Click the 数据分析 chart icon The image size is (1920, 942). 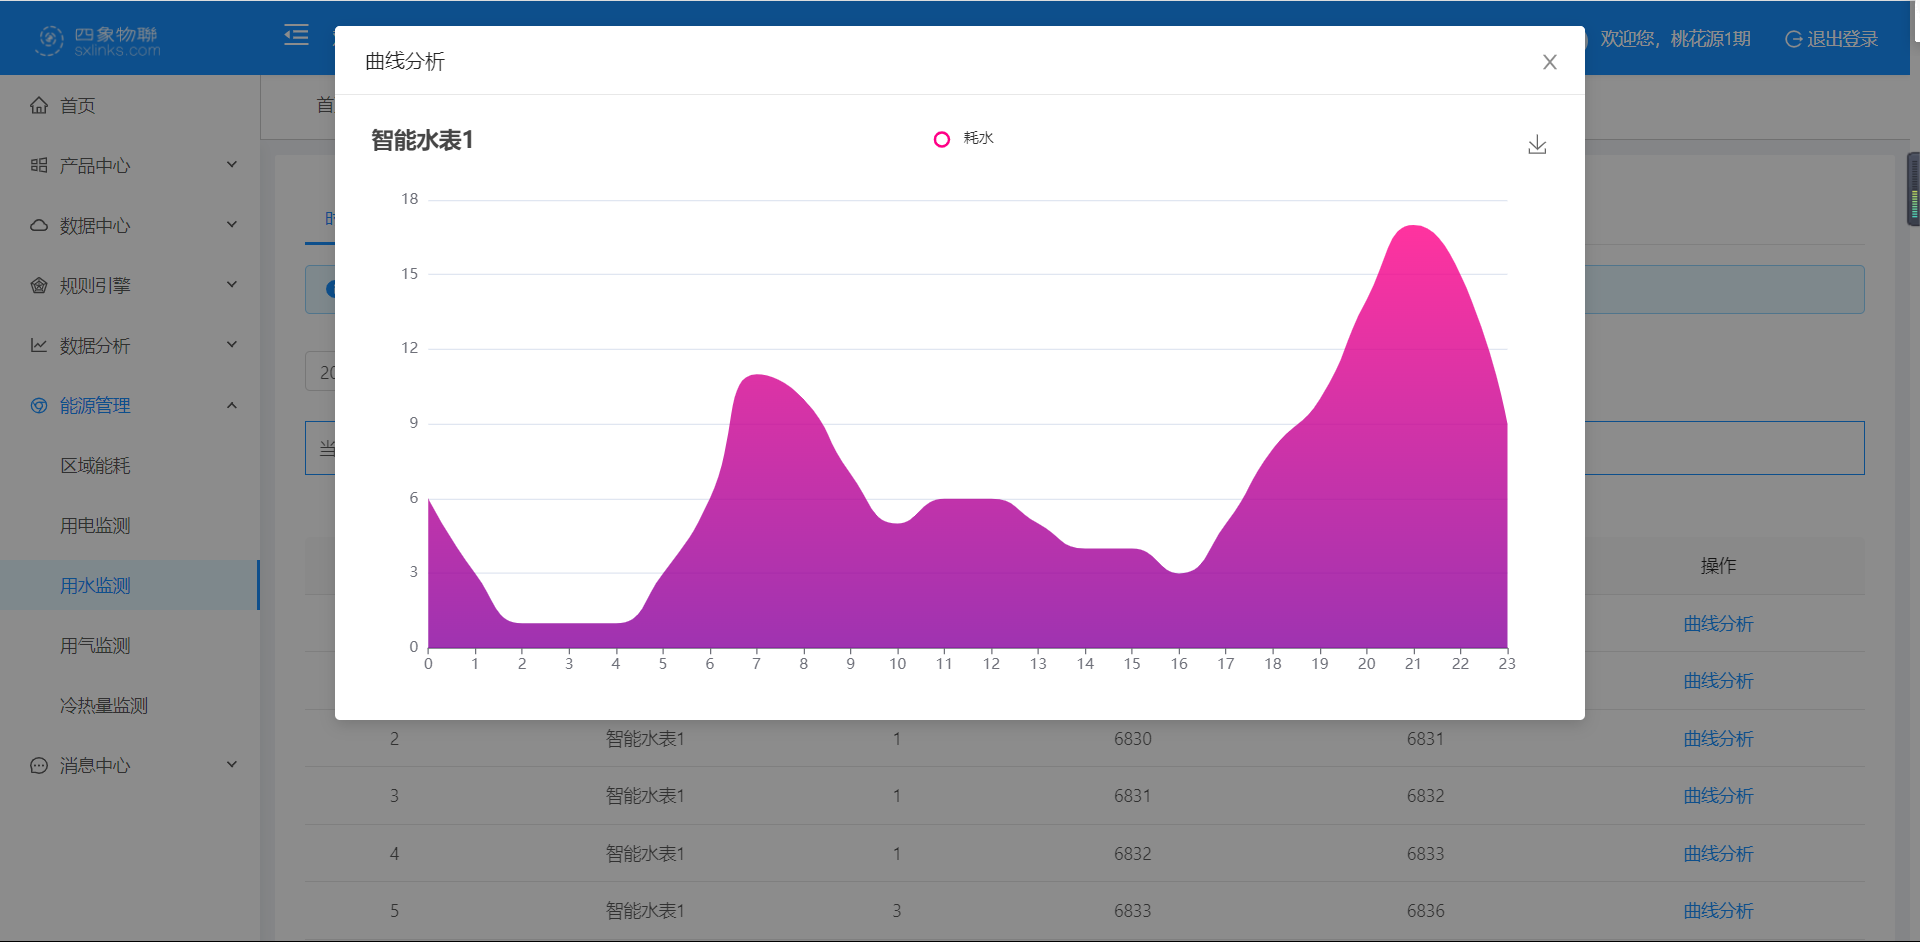pyautogui.click(x=39, y=346)
